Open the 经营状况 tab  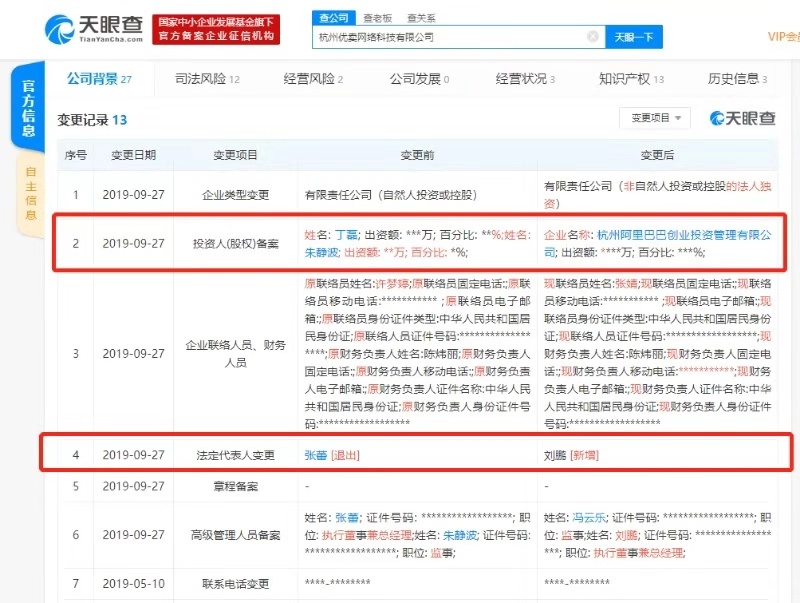pos(525,79)
